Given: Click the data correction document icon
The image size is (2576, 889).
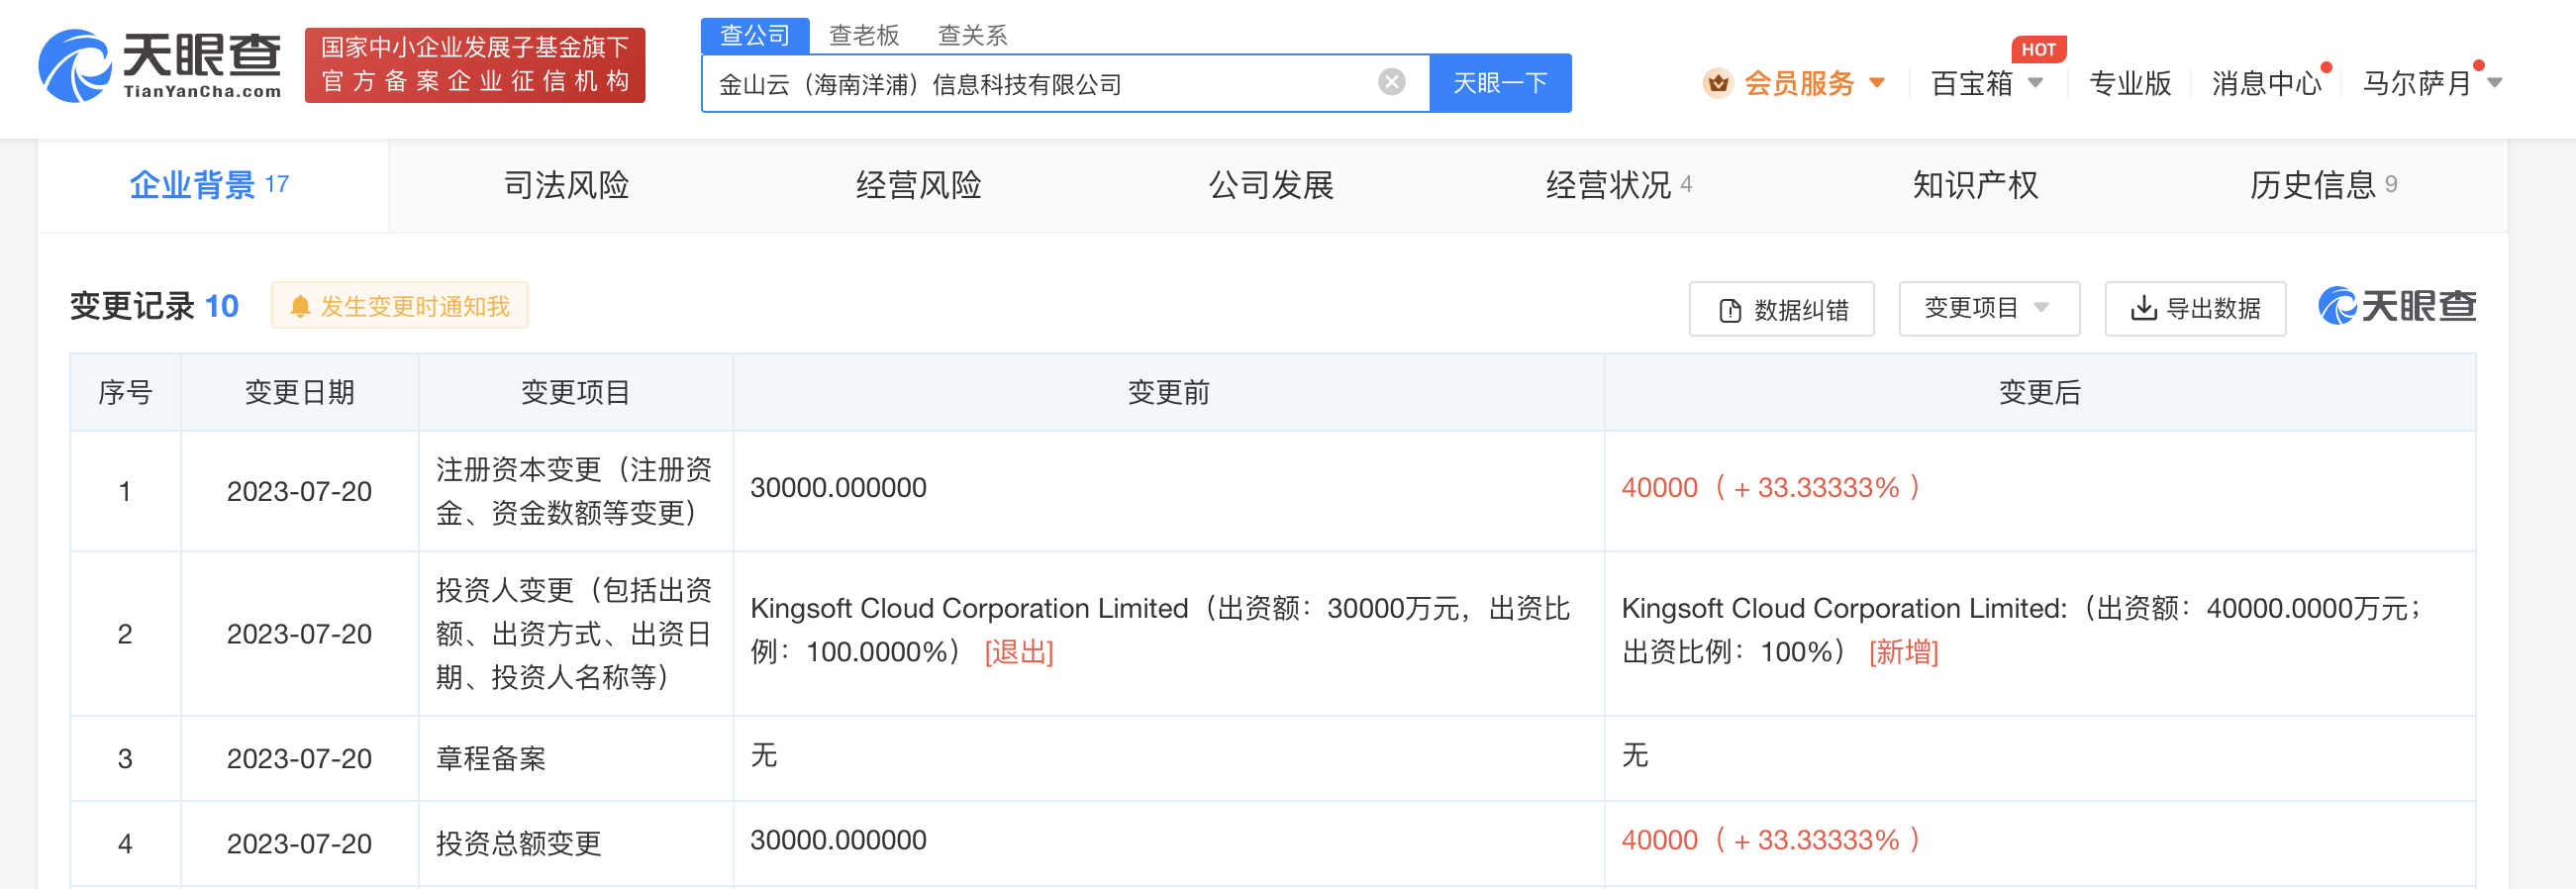Looking at the screenshot, I should (1729, 310).
